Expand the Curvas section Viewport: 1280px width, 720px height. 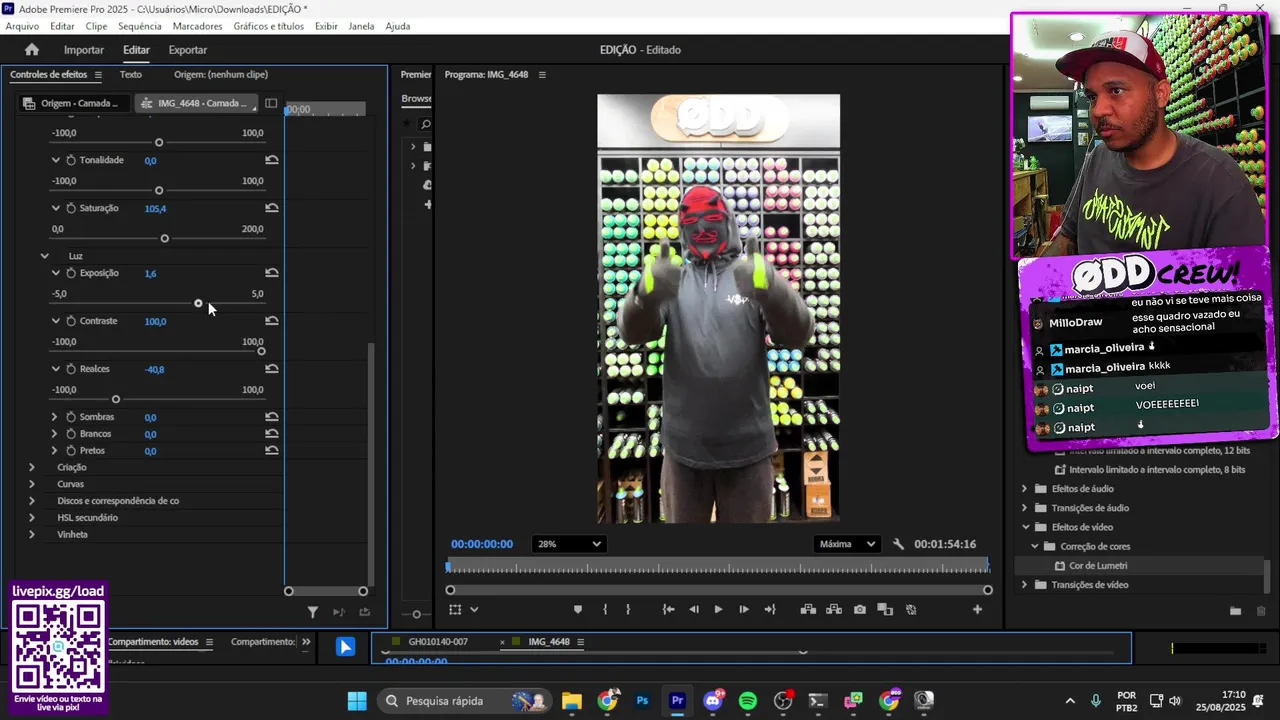point(32,484)
